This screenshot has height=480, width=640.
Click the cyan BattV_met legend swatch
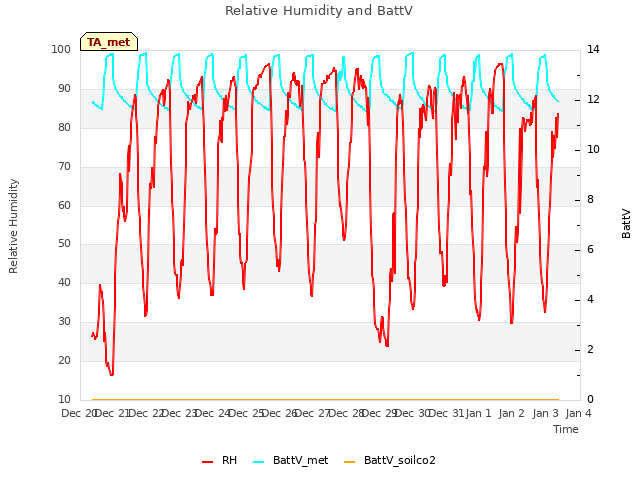tap(258, 462)
